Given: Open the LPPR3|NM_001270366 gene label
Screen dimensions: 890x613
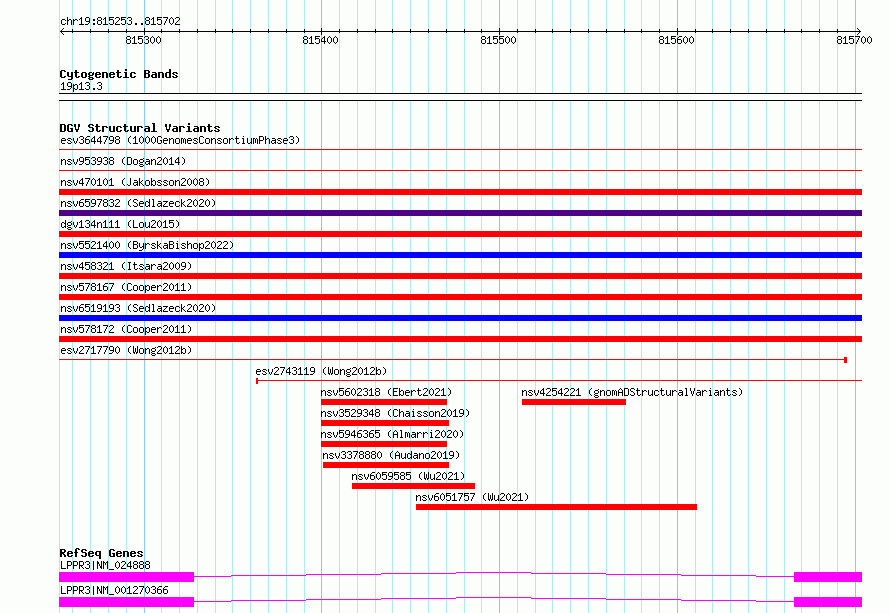Looking at the screenshot, I should (114, 590).
